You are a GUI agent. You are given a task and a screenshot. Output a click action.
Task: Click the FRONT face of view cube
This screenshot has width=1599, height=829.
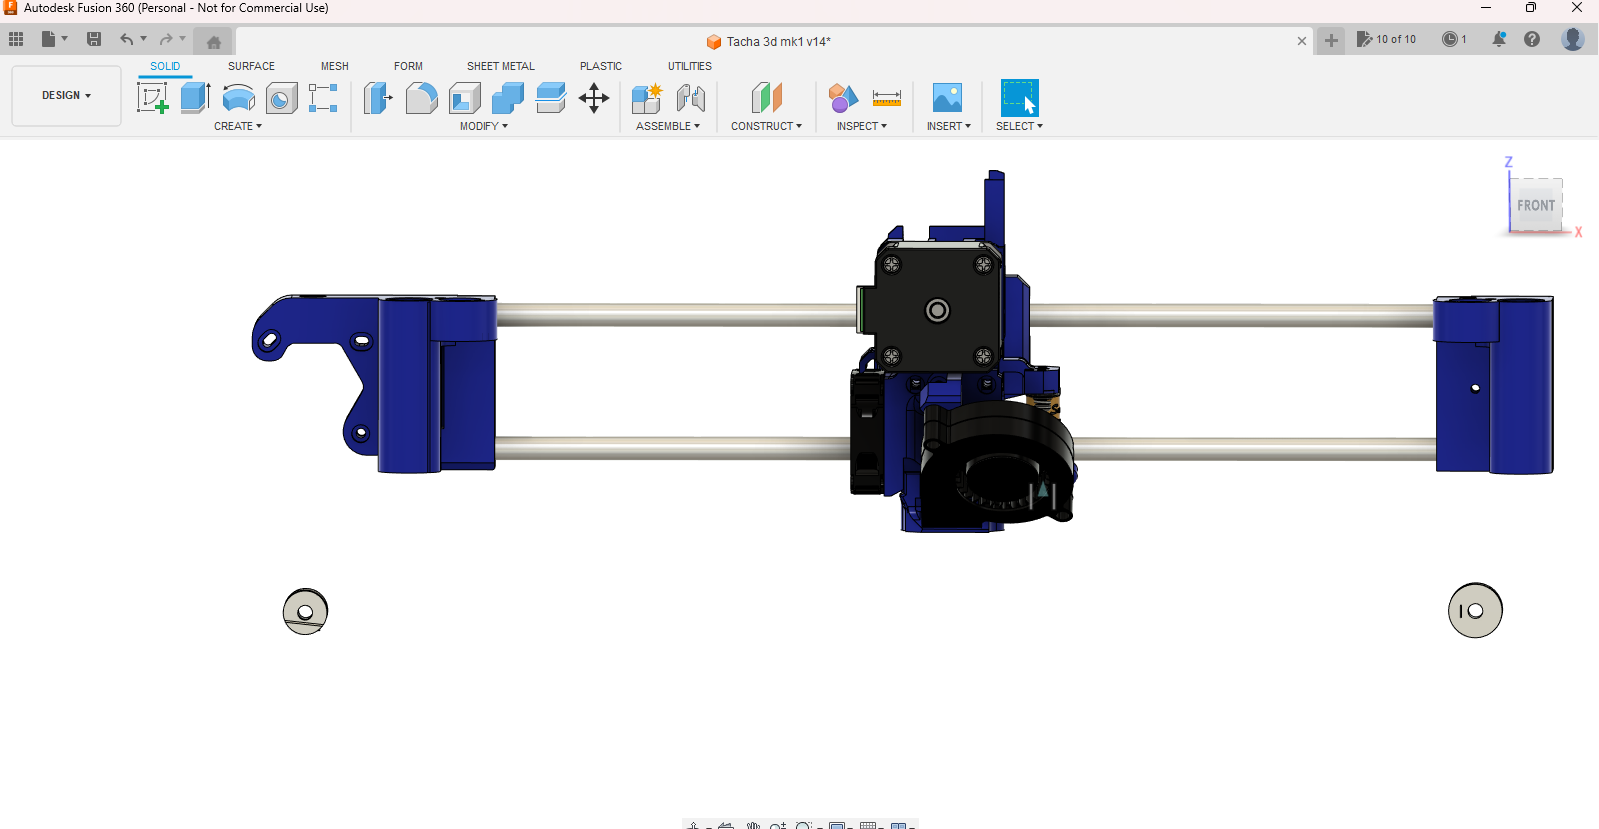click(1535, 206)
